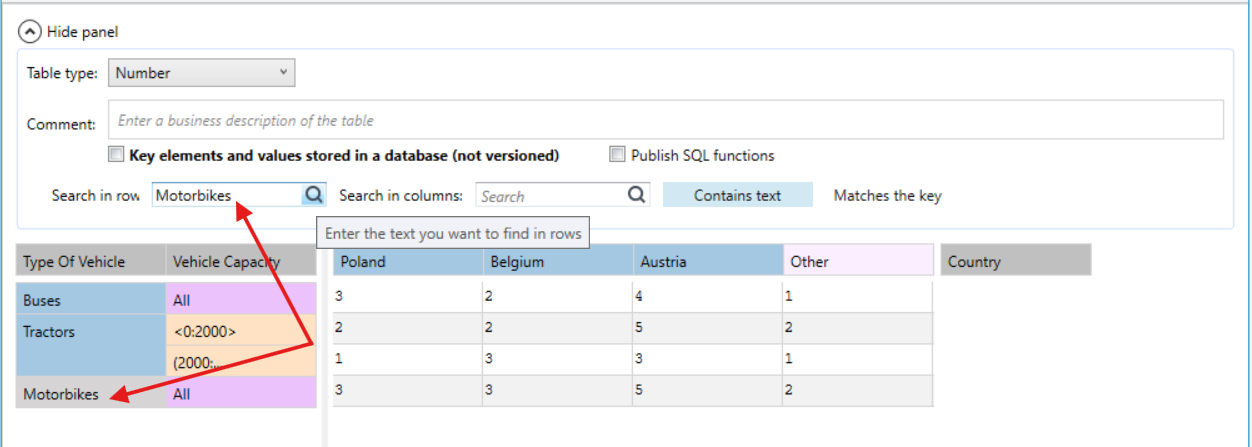1252x447 pixels.
Task: Select the Motorbikes row key
Action: [x=91, y=394]
